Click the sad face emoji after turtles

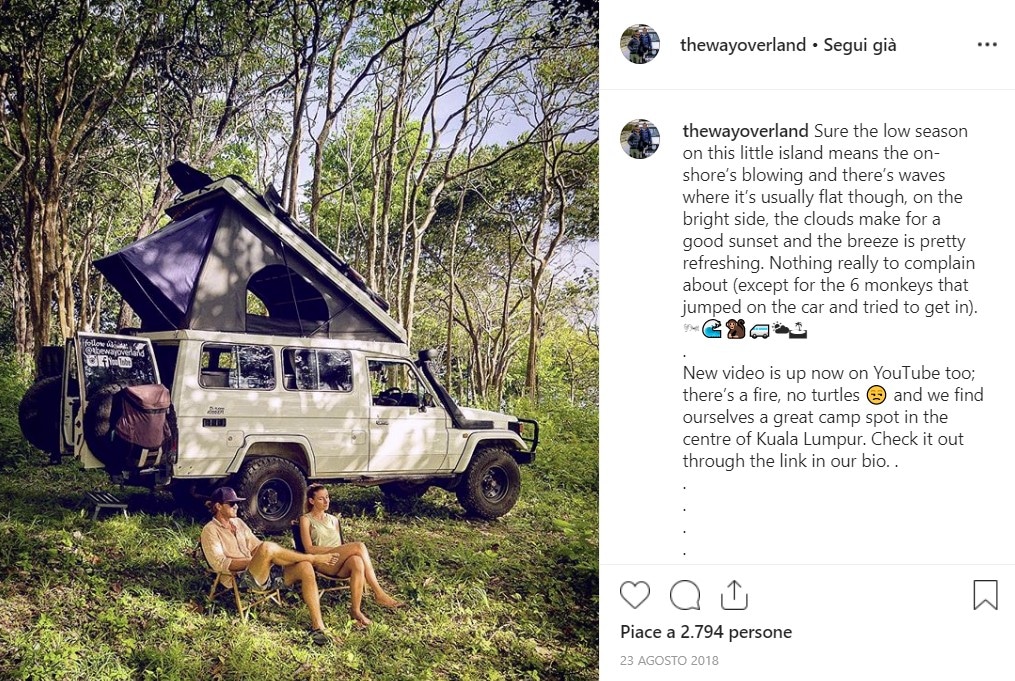pyautogui.click(x=876, y=395)
